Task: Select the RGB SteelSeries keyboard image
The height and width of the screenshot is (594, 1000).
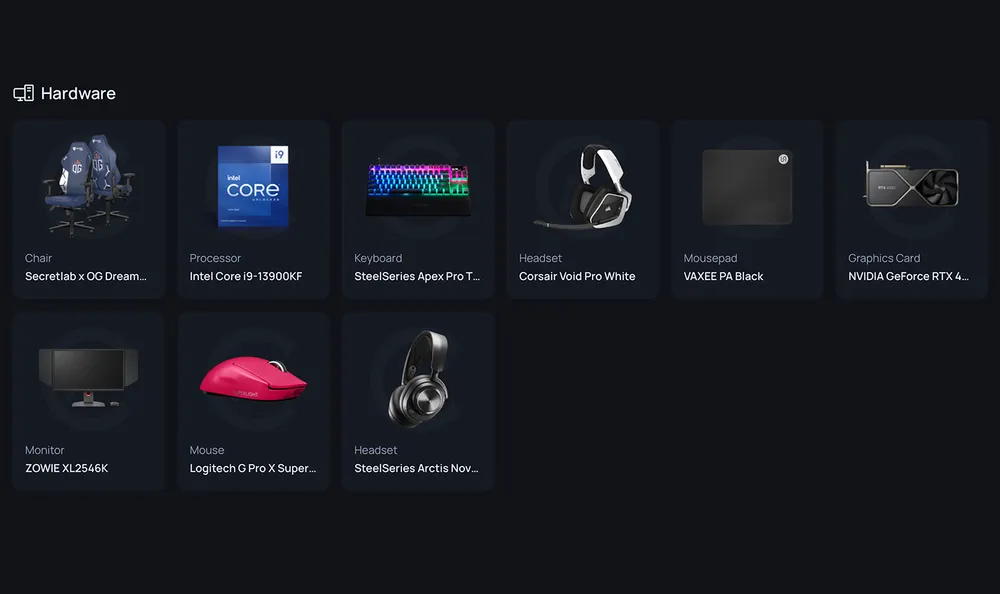Action: pos(418,189)
